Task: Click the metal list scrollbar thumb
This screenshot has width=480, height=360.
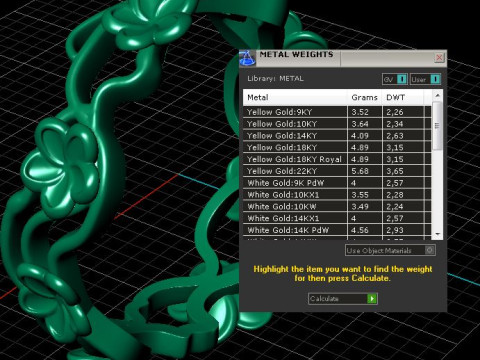Action: (x=437, y=126)
